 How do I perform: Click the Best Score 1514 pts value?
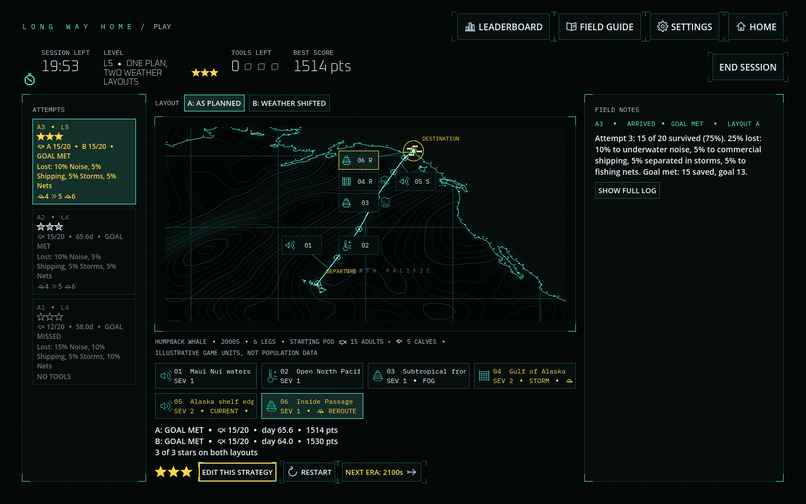click(322, 66)
